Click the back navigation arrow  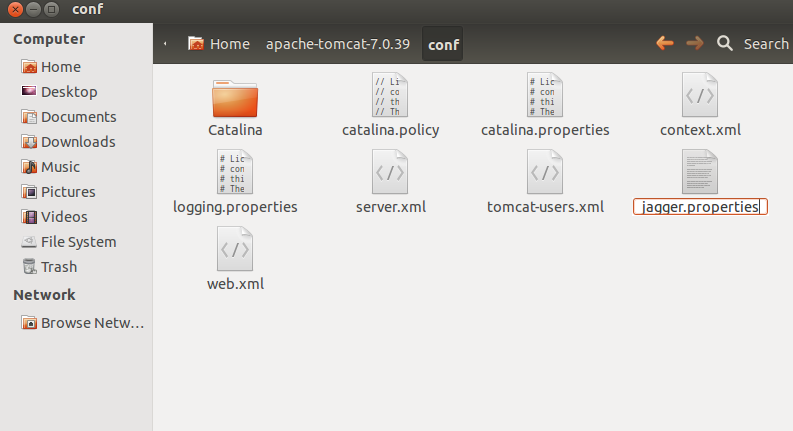tap(665, 44)
